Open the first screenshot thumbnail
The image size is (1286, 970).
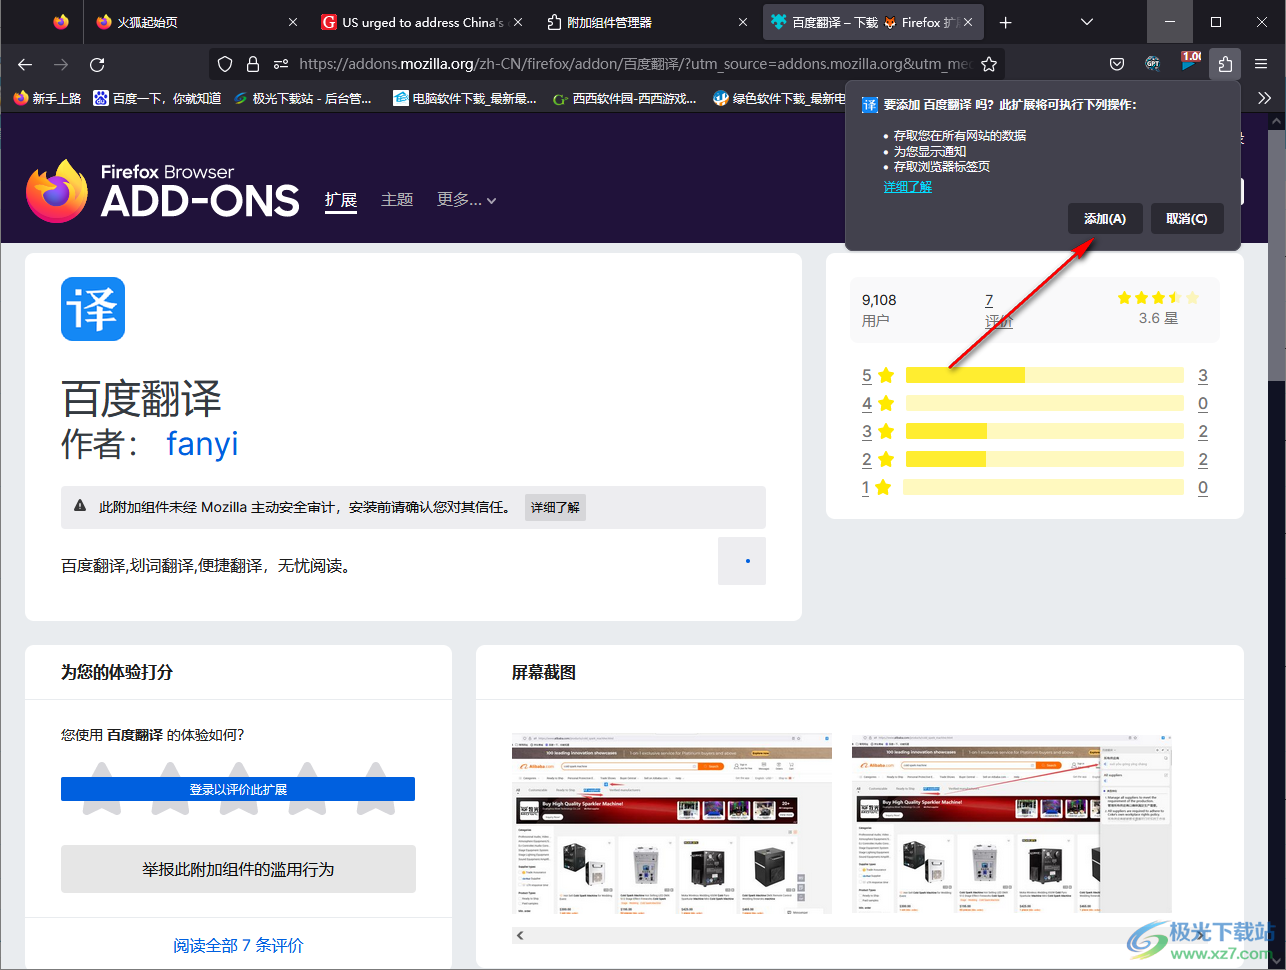pos(672,824)
